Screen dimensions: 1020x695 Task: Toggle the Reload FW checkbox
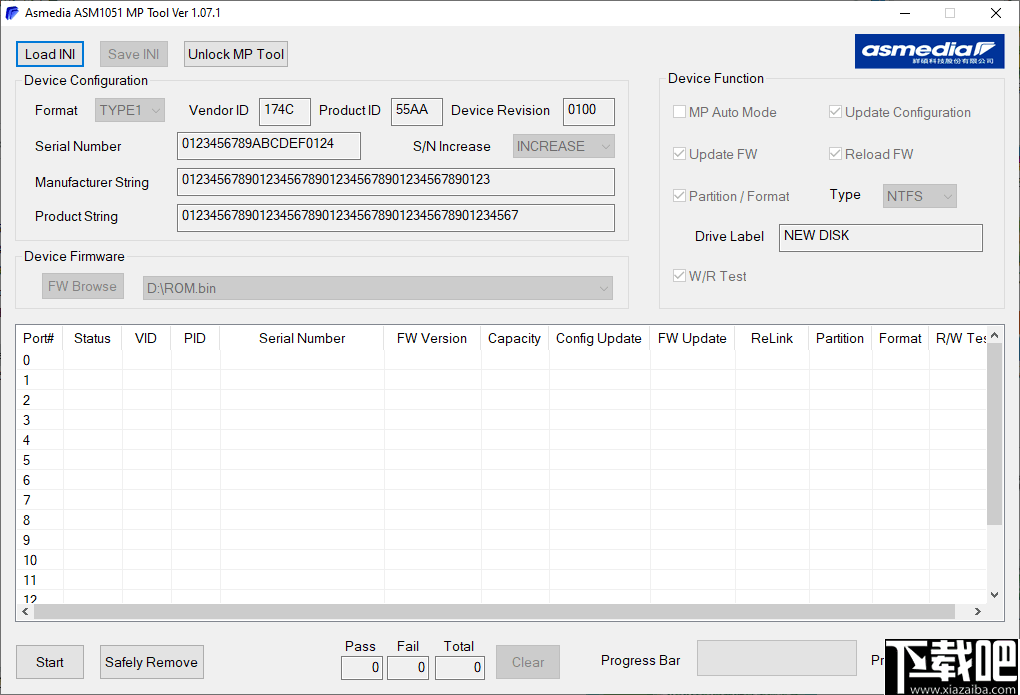tap(836, 154)
